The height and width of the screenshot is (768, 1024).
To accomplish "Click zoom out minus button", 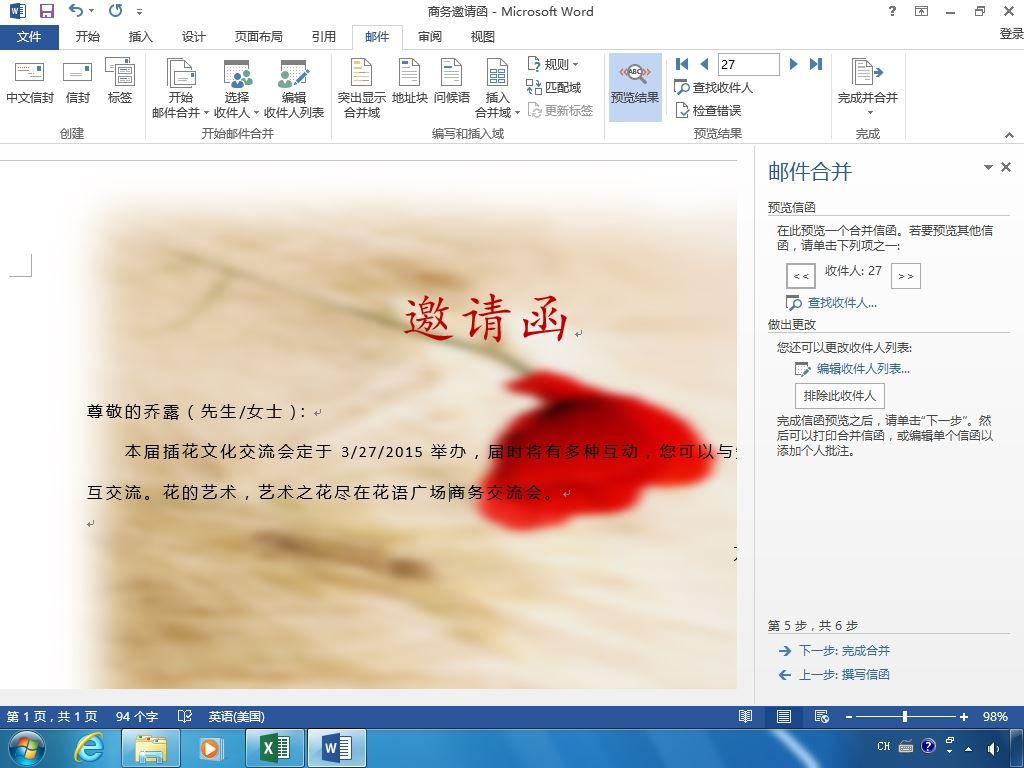I will [x=848, y=716].
